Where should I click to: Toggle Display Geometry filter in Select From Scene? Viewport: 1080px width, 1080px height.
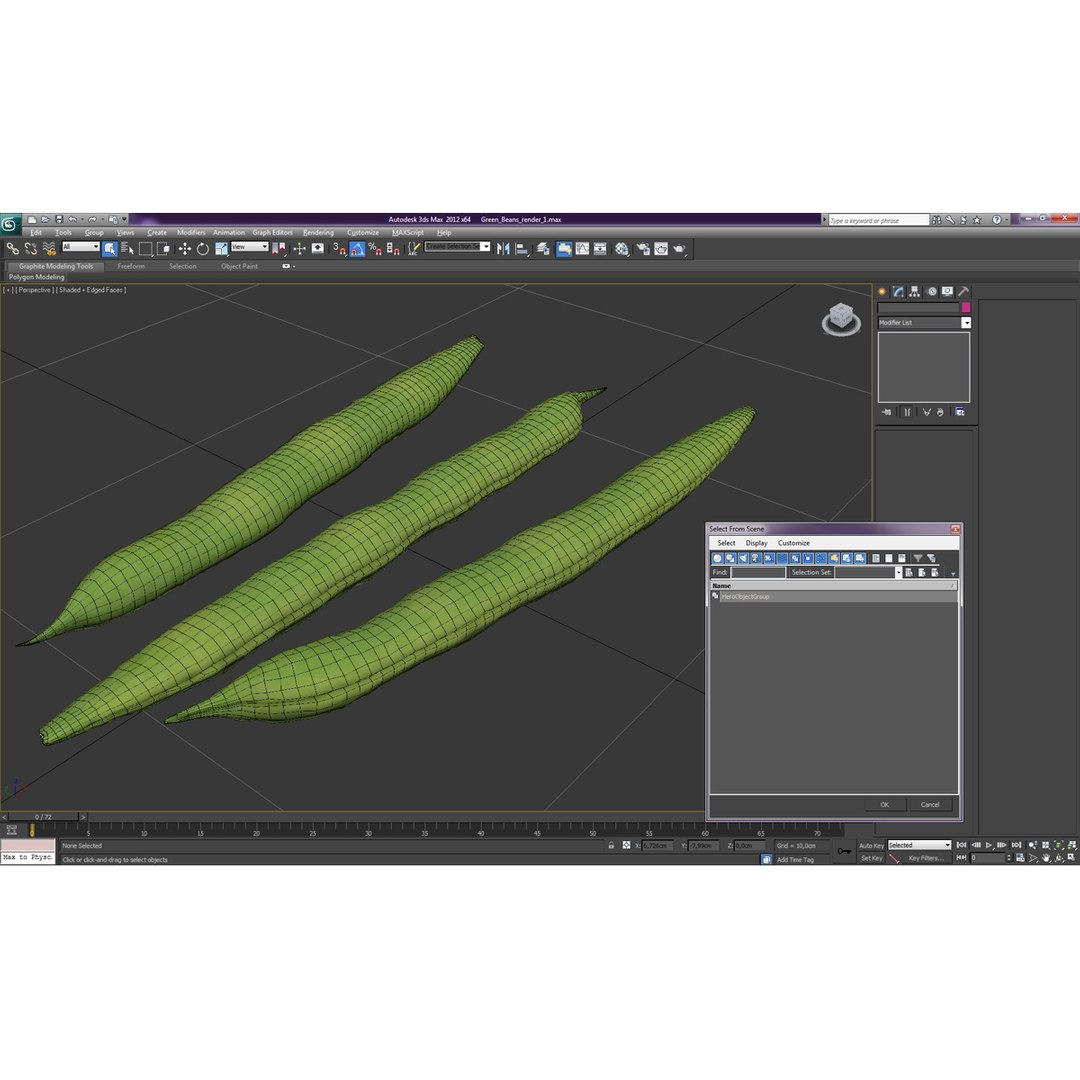coord(717,559)
